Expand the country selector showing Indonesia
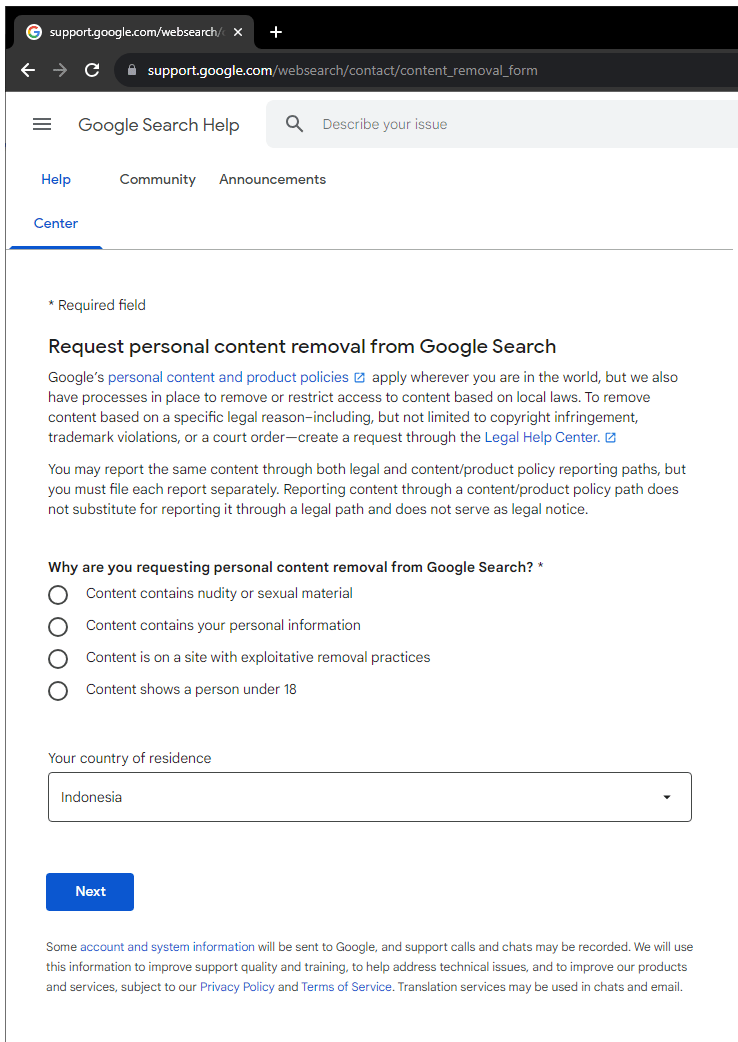The image size is (738, 1042). pyautogui.click(x=369, y=797)
